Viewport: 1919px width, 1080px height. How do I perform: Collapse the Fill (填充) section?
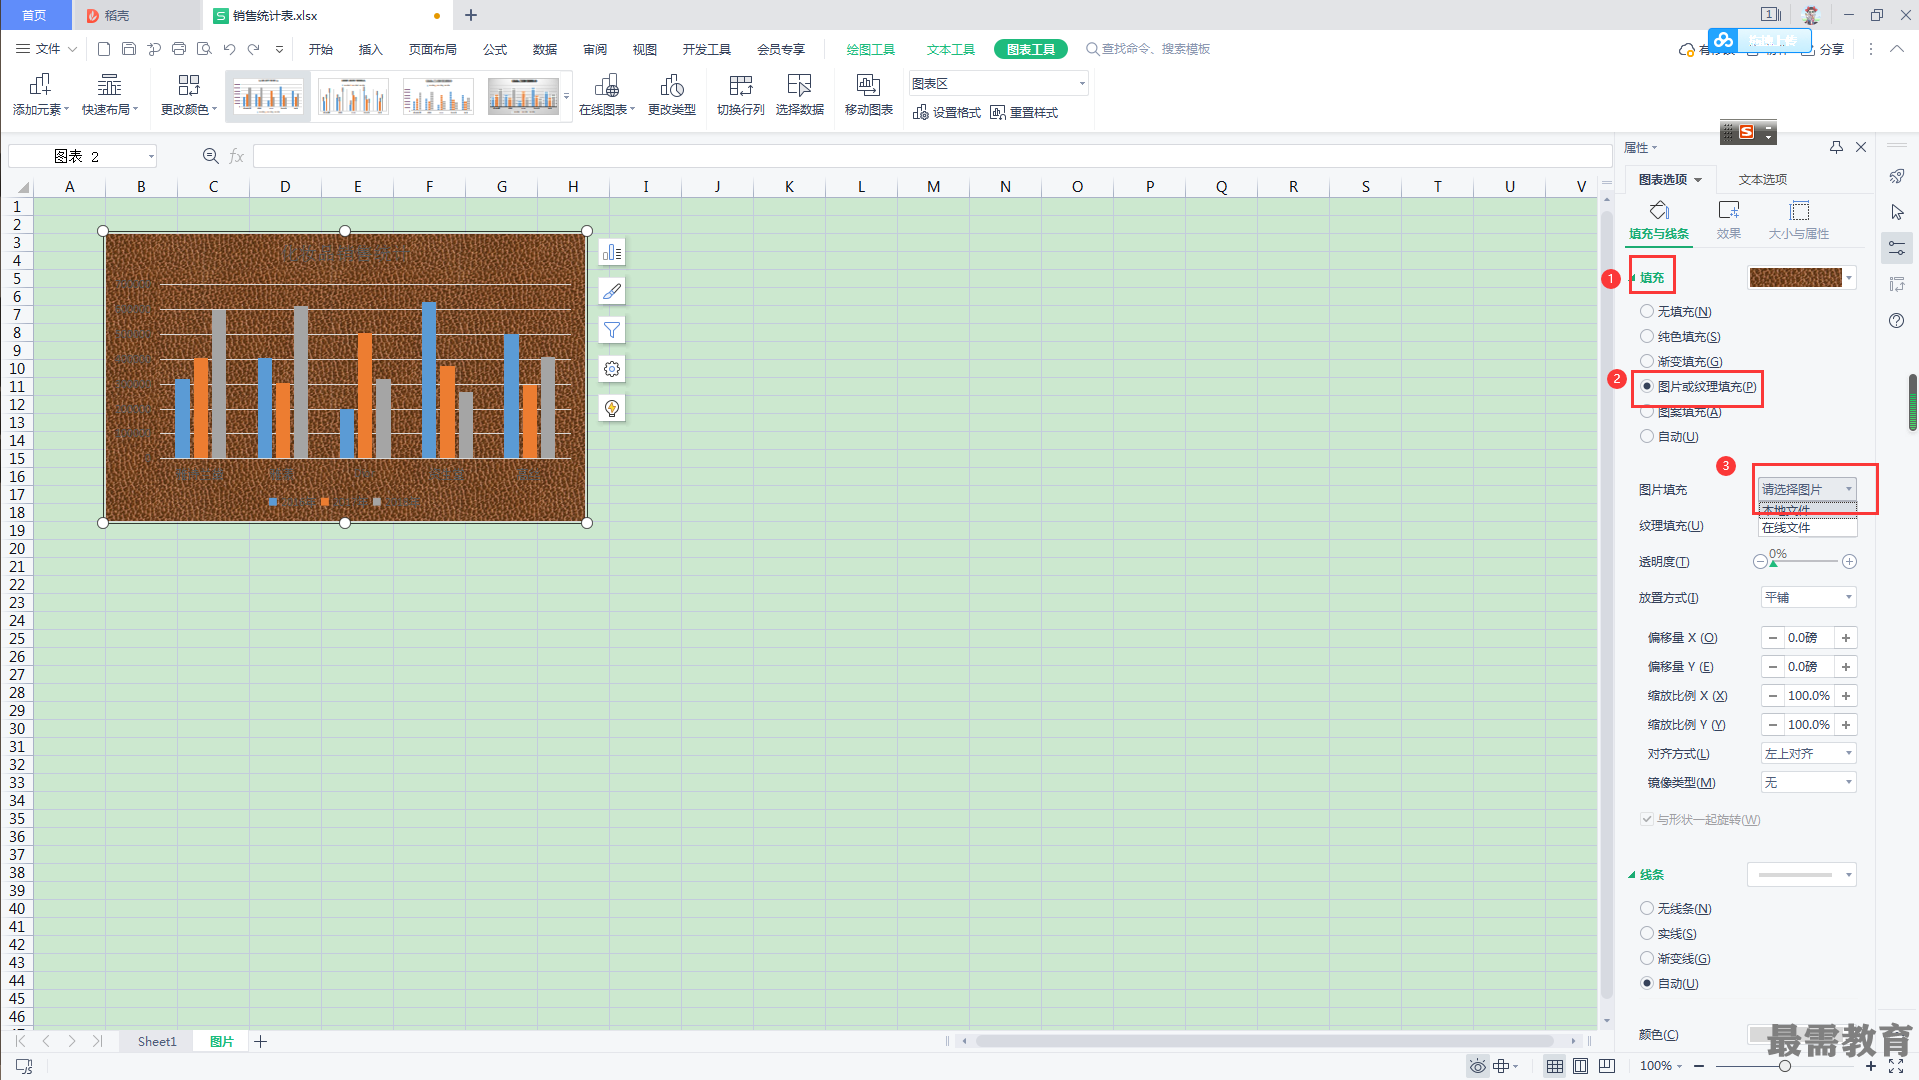point(1647,278)
